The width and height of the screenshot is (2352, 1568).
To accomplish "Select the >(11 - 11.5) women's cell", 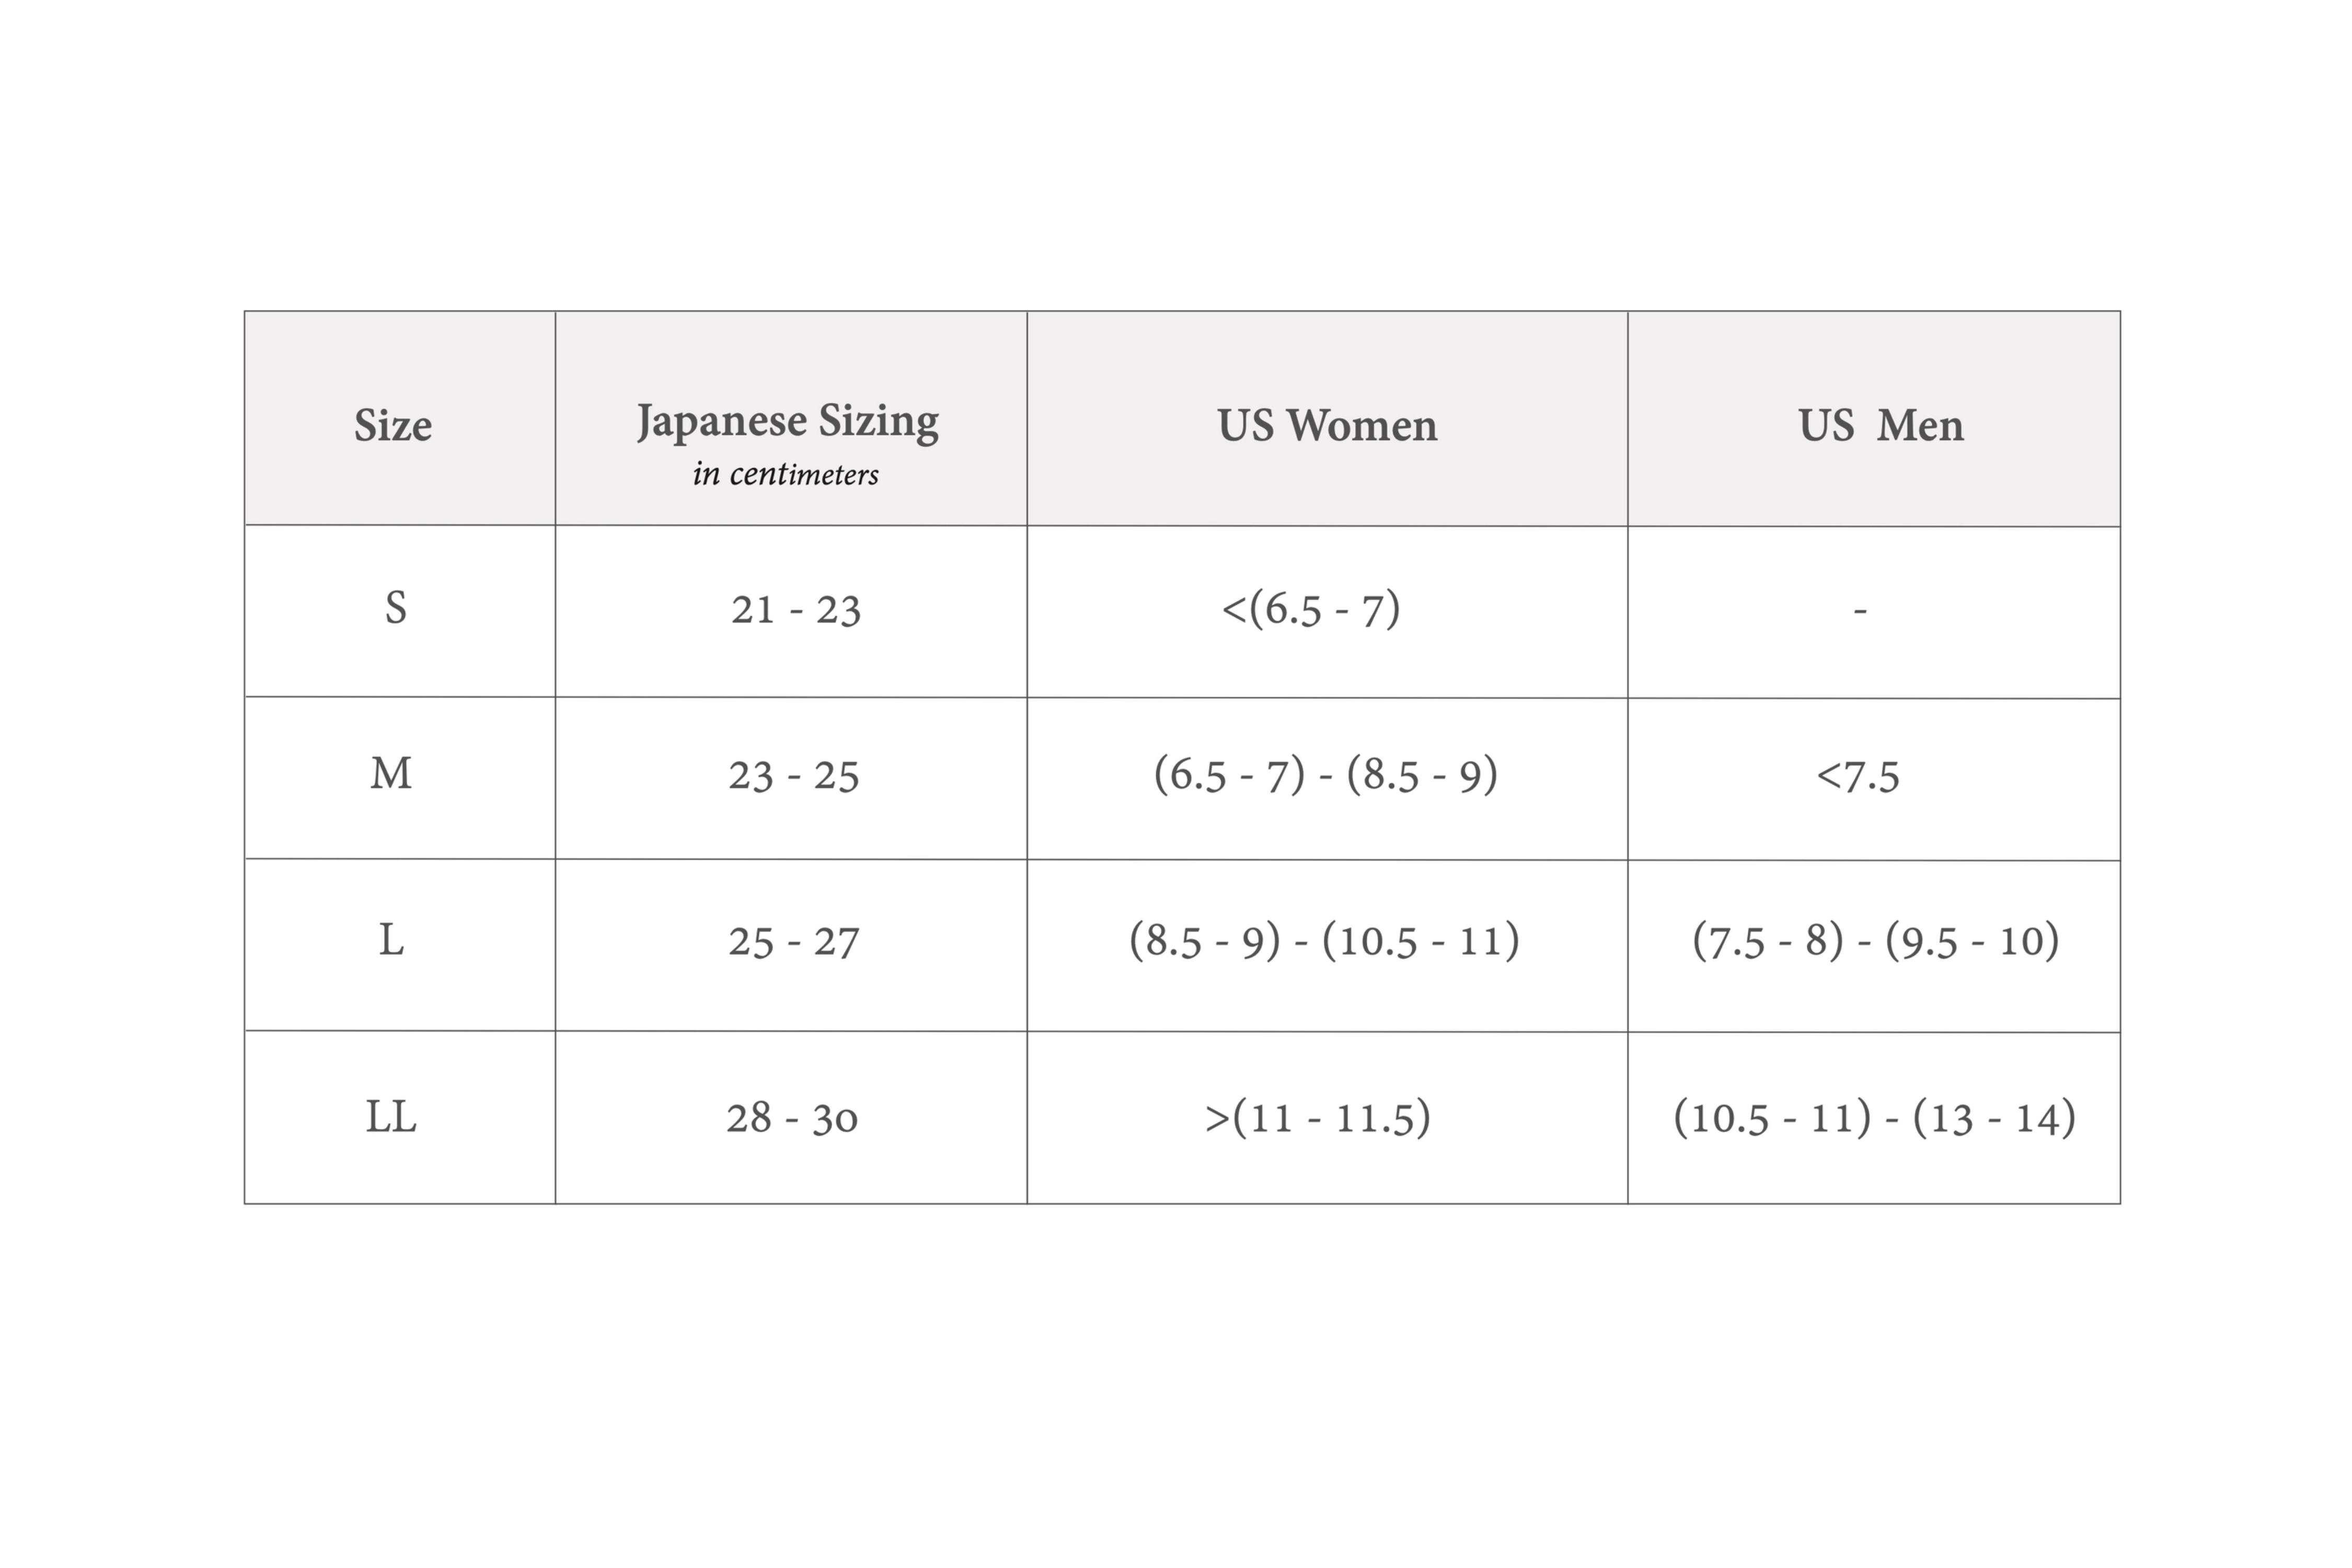I will 1318,1118.
